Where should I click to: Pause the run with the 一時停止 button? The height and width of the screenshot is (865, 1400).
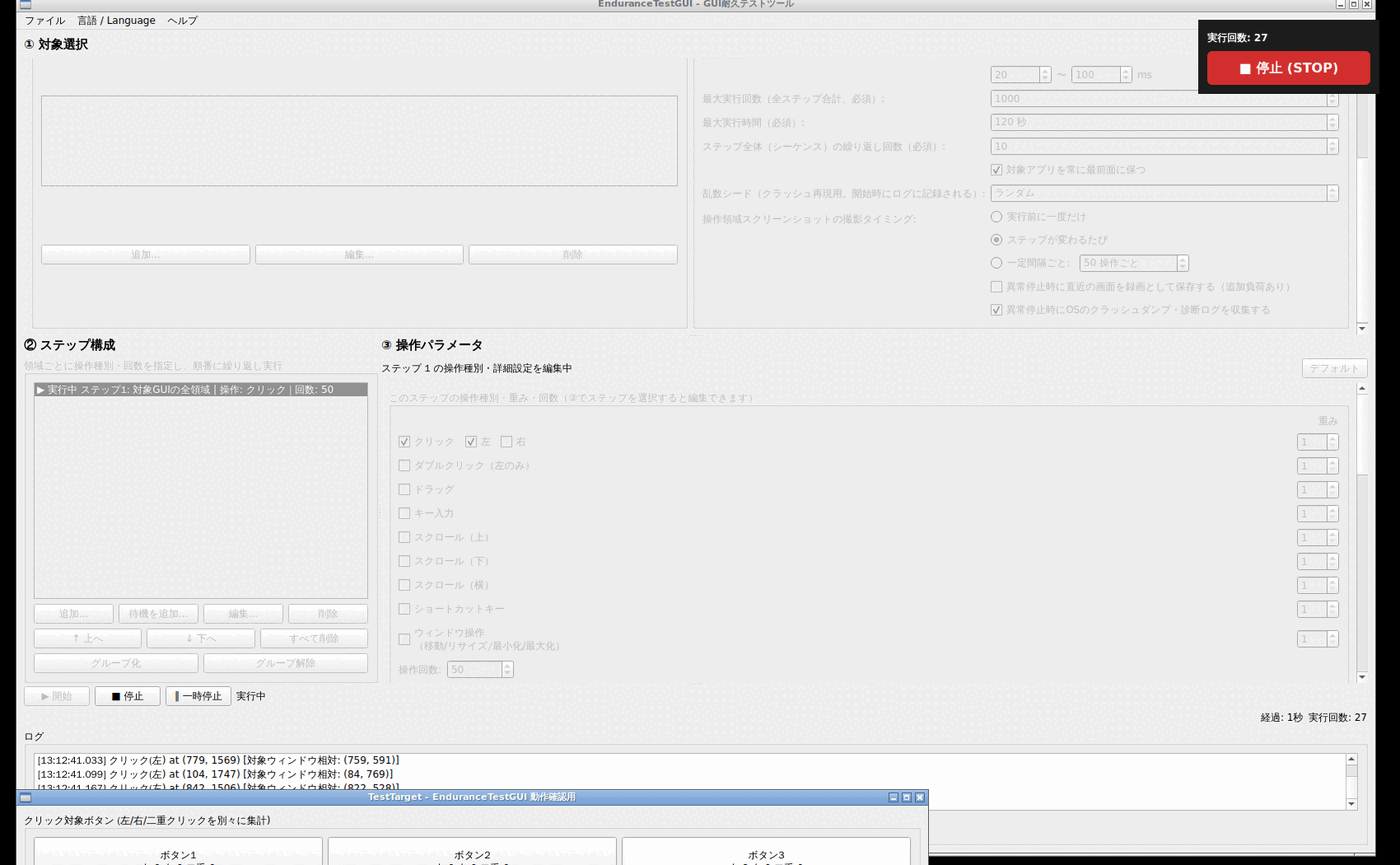tap(198, 696)
